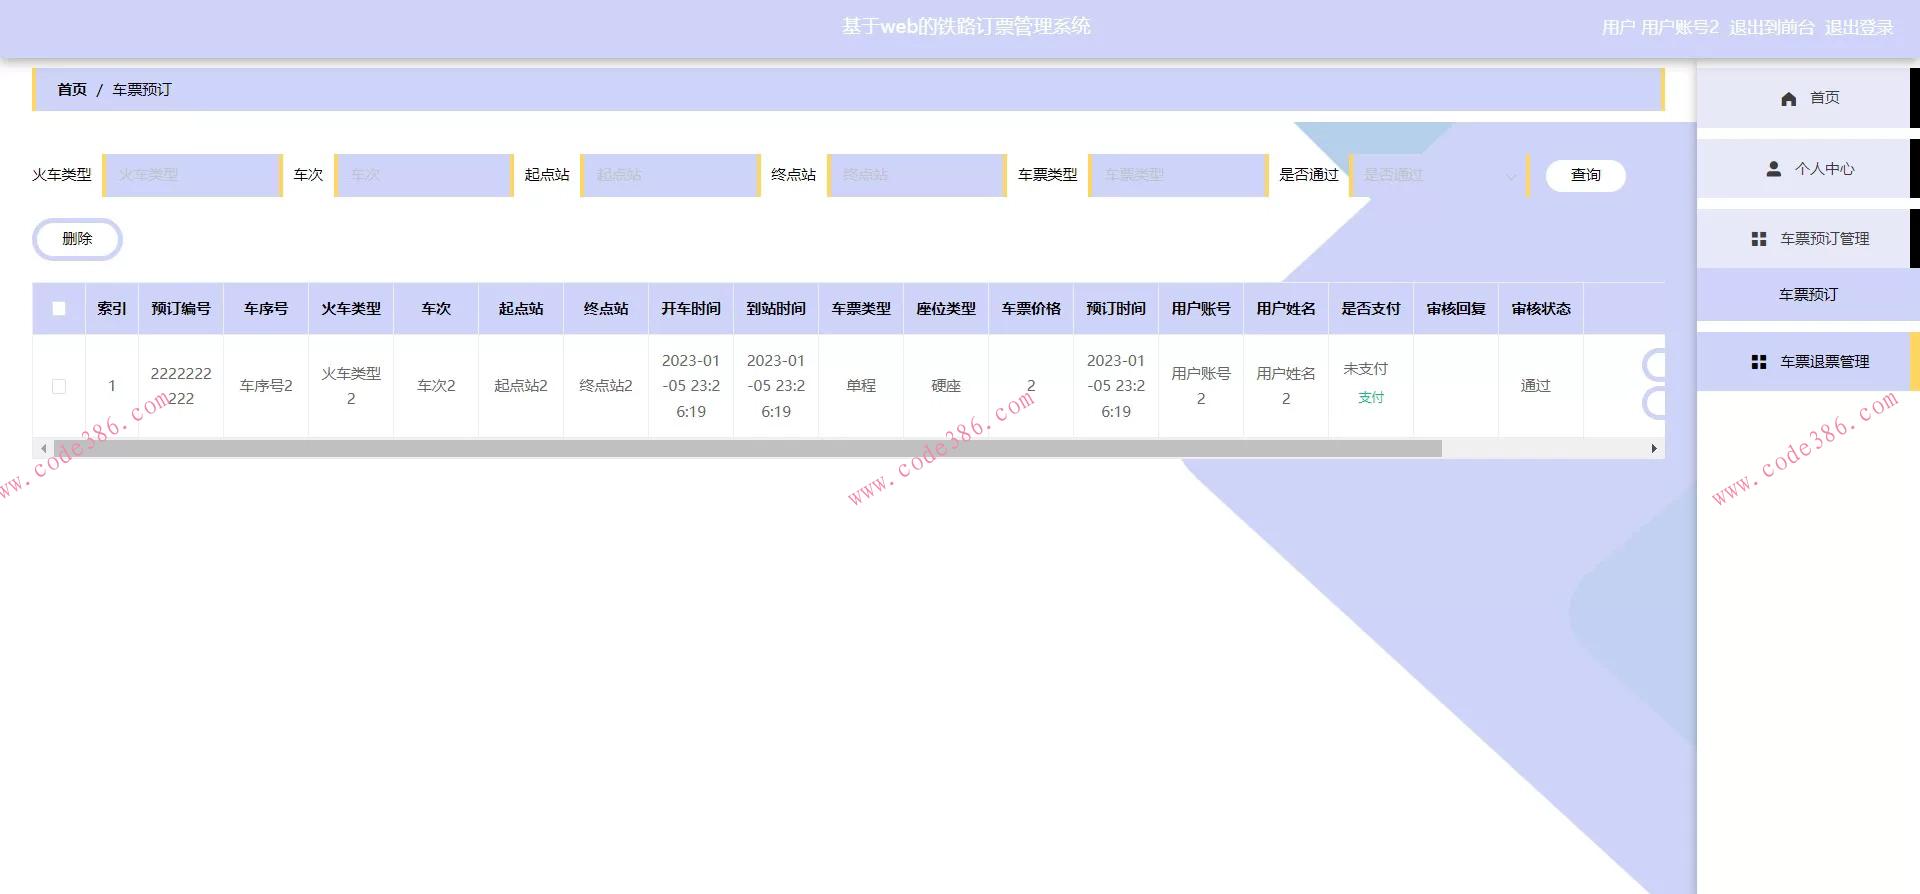Click the right arrow of the horizontal scrollbar
Image resolution: width=1920 pixels, height=894 pixels.
coord(1654,449)
